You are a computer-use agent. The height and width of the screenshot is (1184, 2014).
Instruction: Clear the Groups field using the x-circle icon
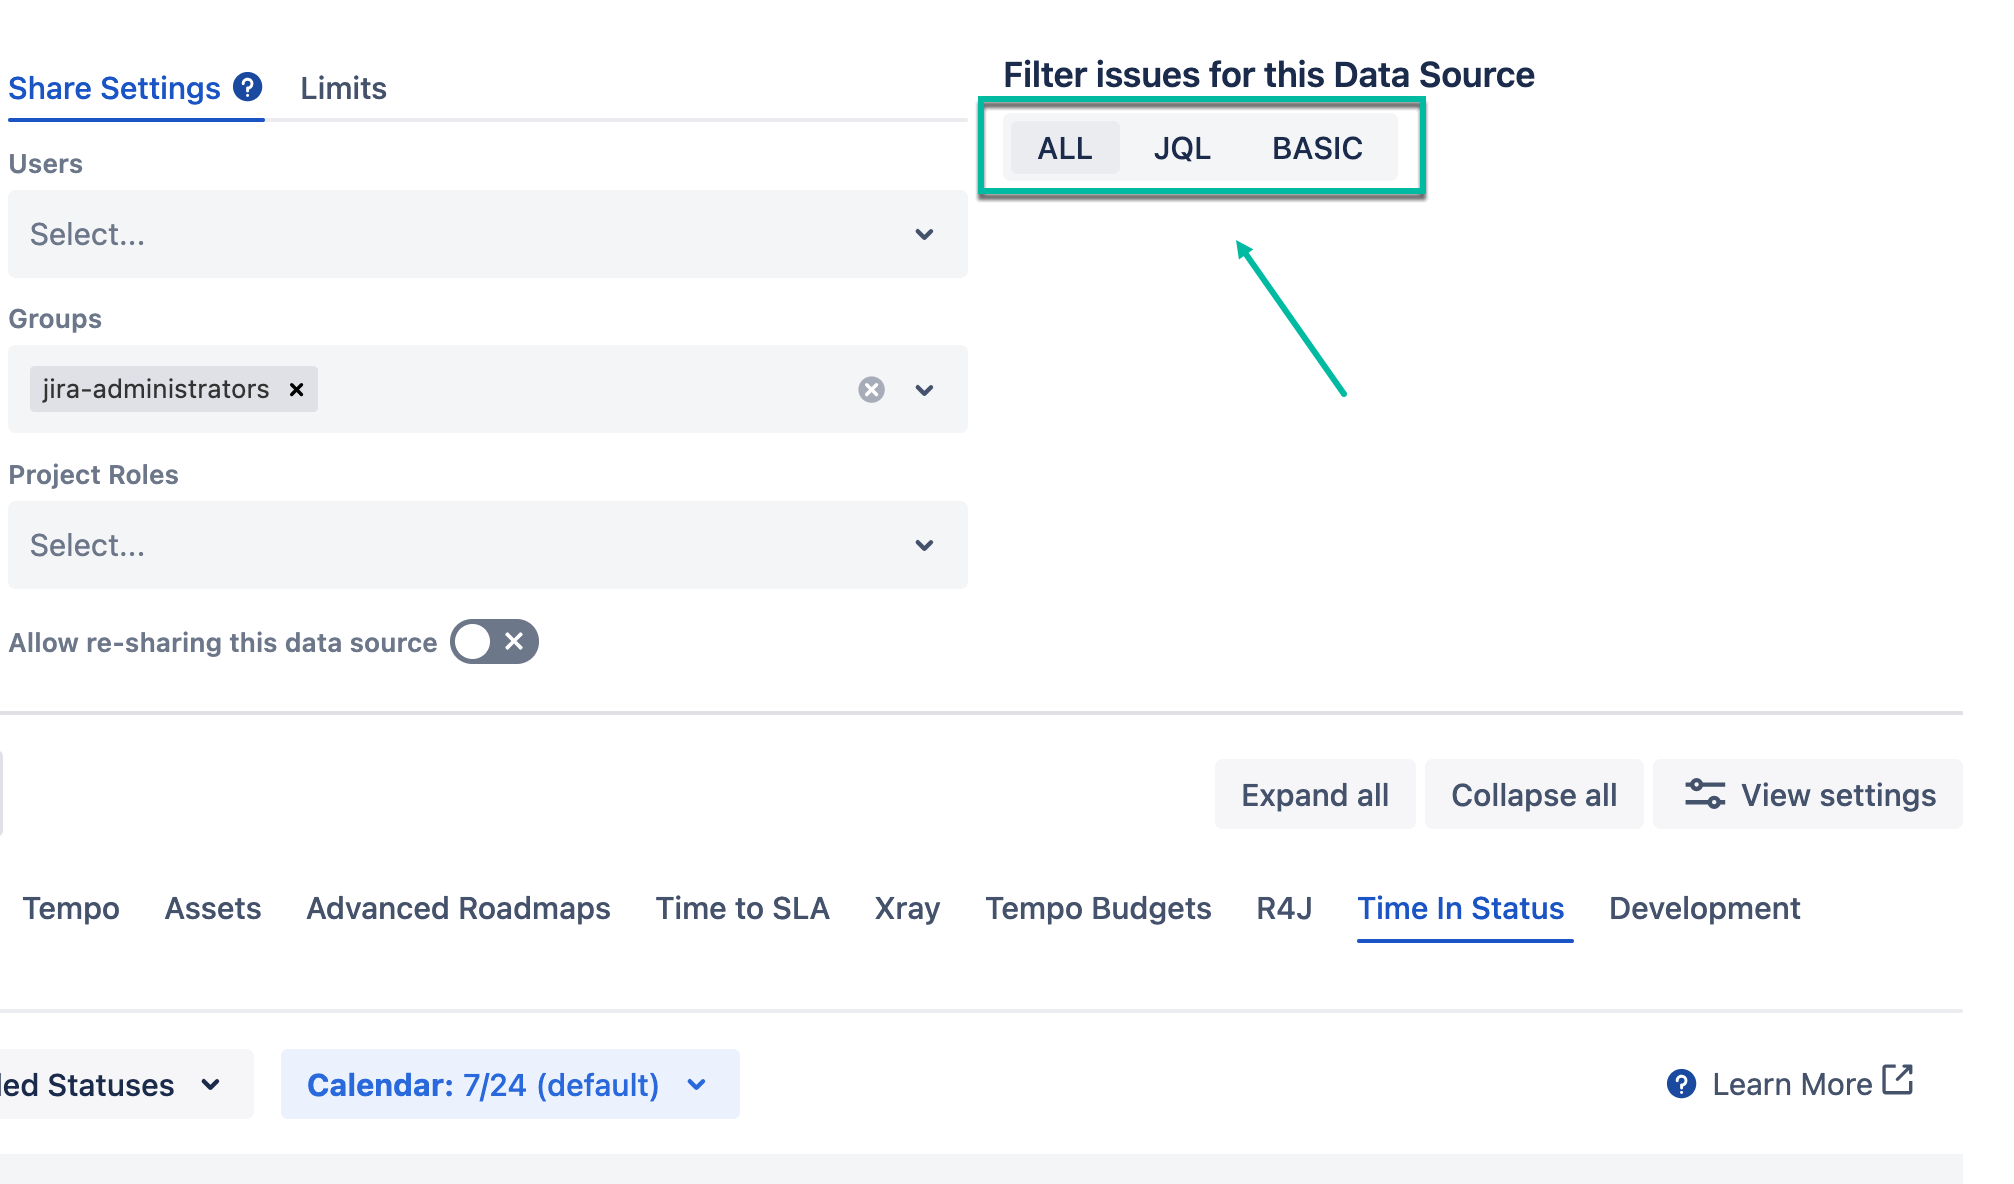[871, 389]
